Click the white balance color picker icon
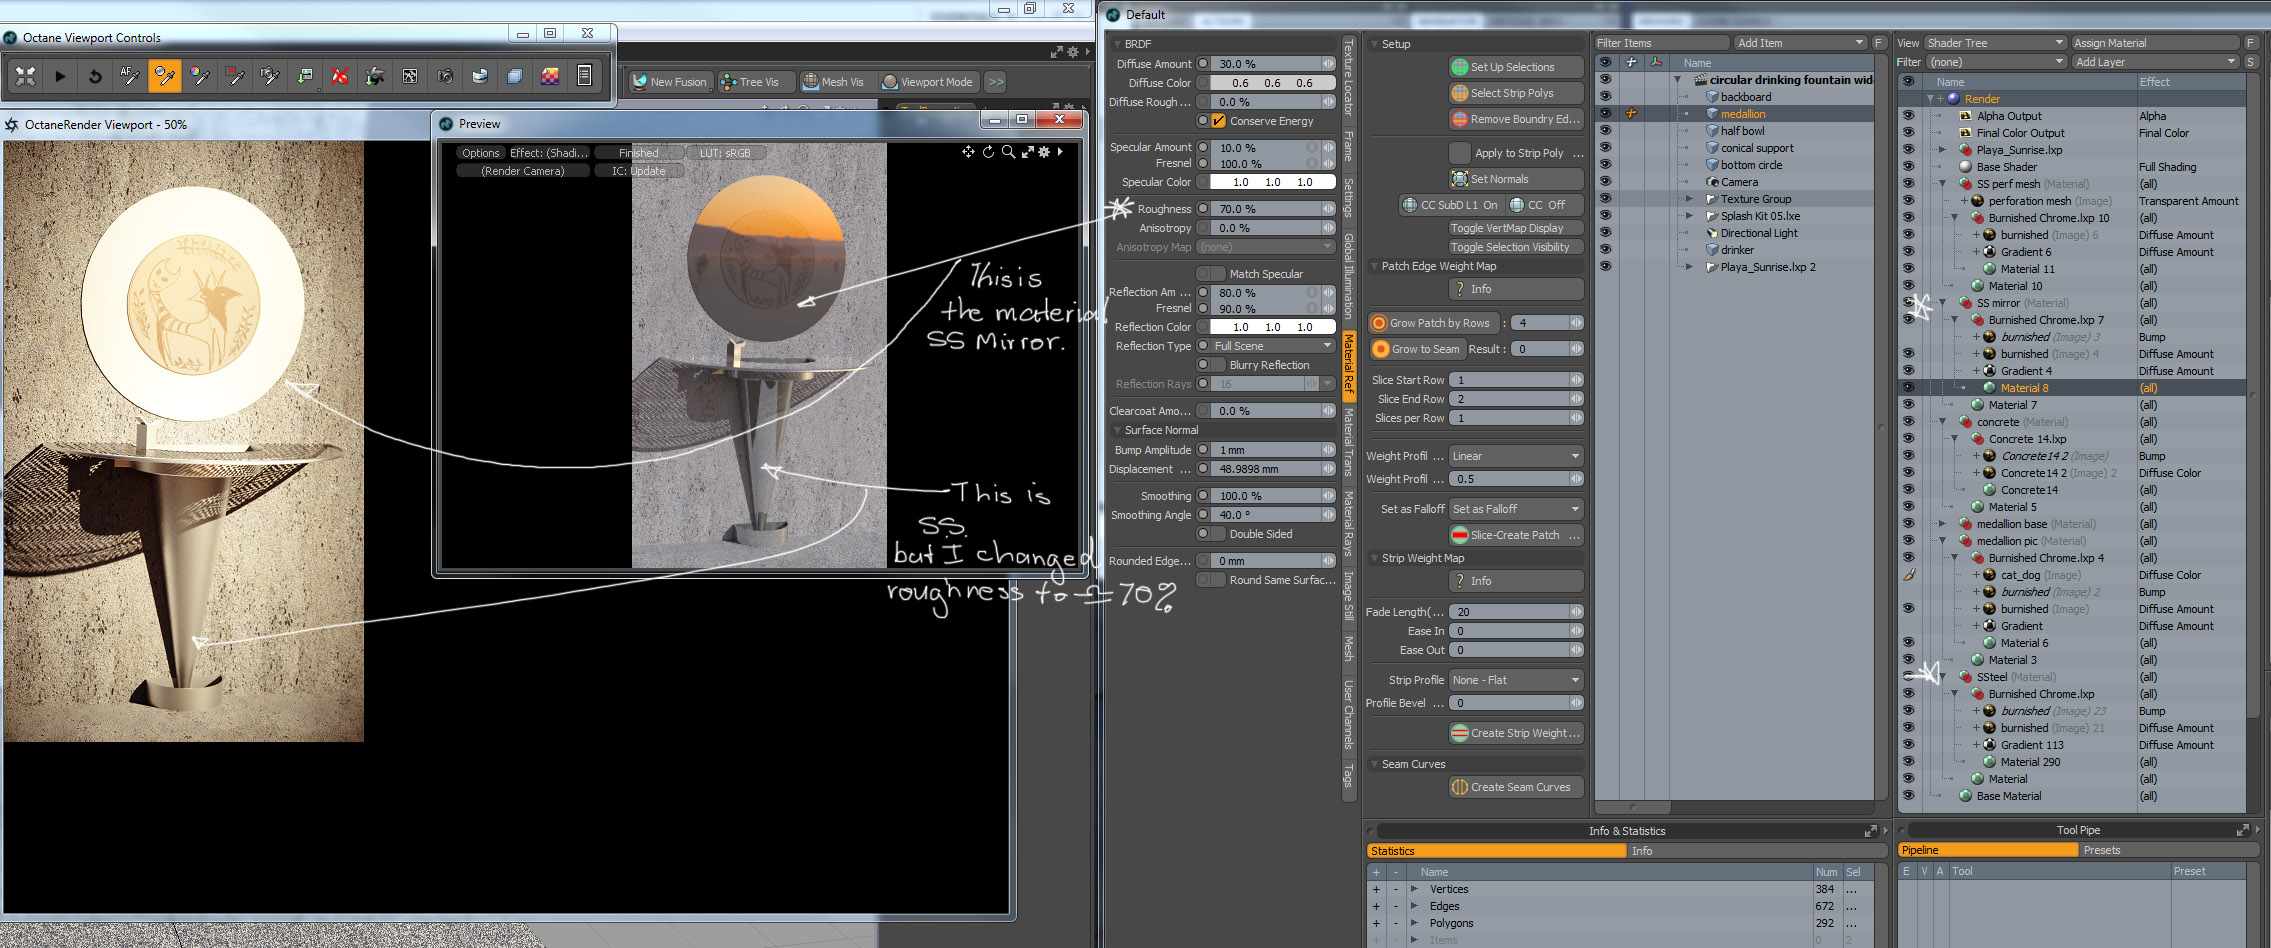Viewport: 2271px width, 948px height. pos(200,76)
